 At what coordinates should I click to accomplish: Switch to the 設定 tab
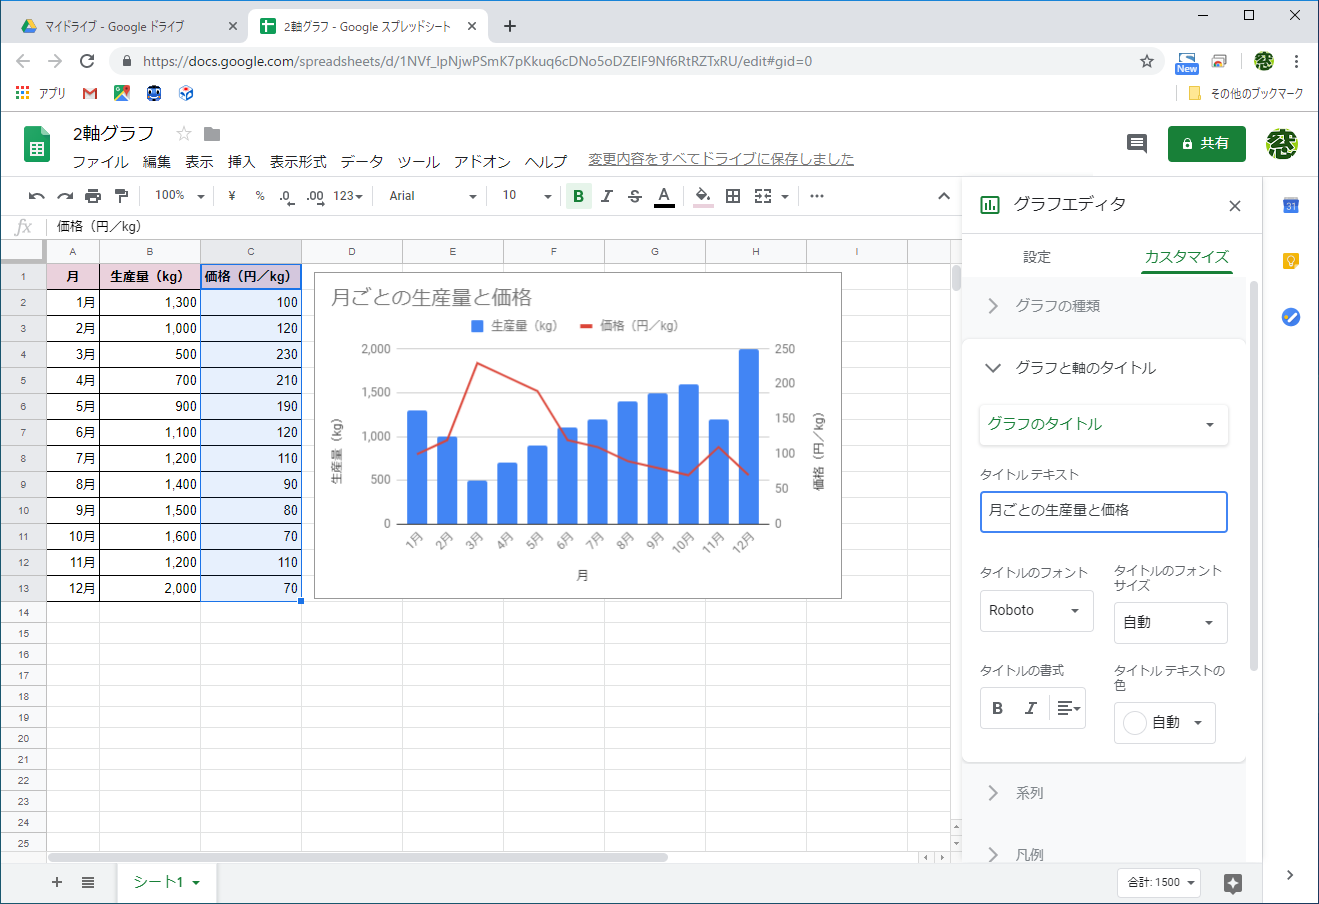(x=1036, y=257)
